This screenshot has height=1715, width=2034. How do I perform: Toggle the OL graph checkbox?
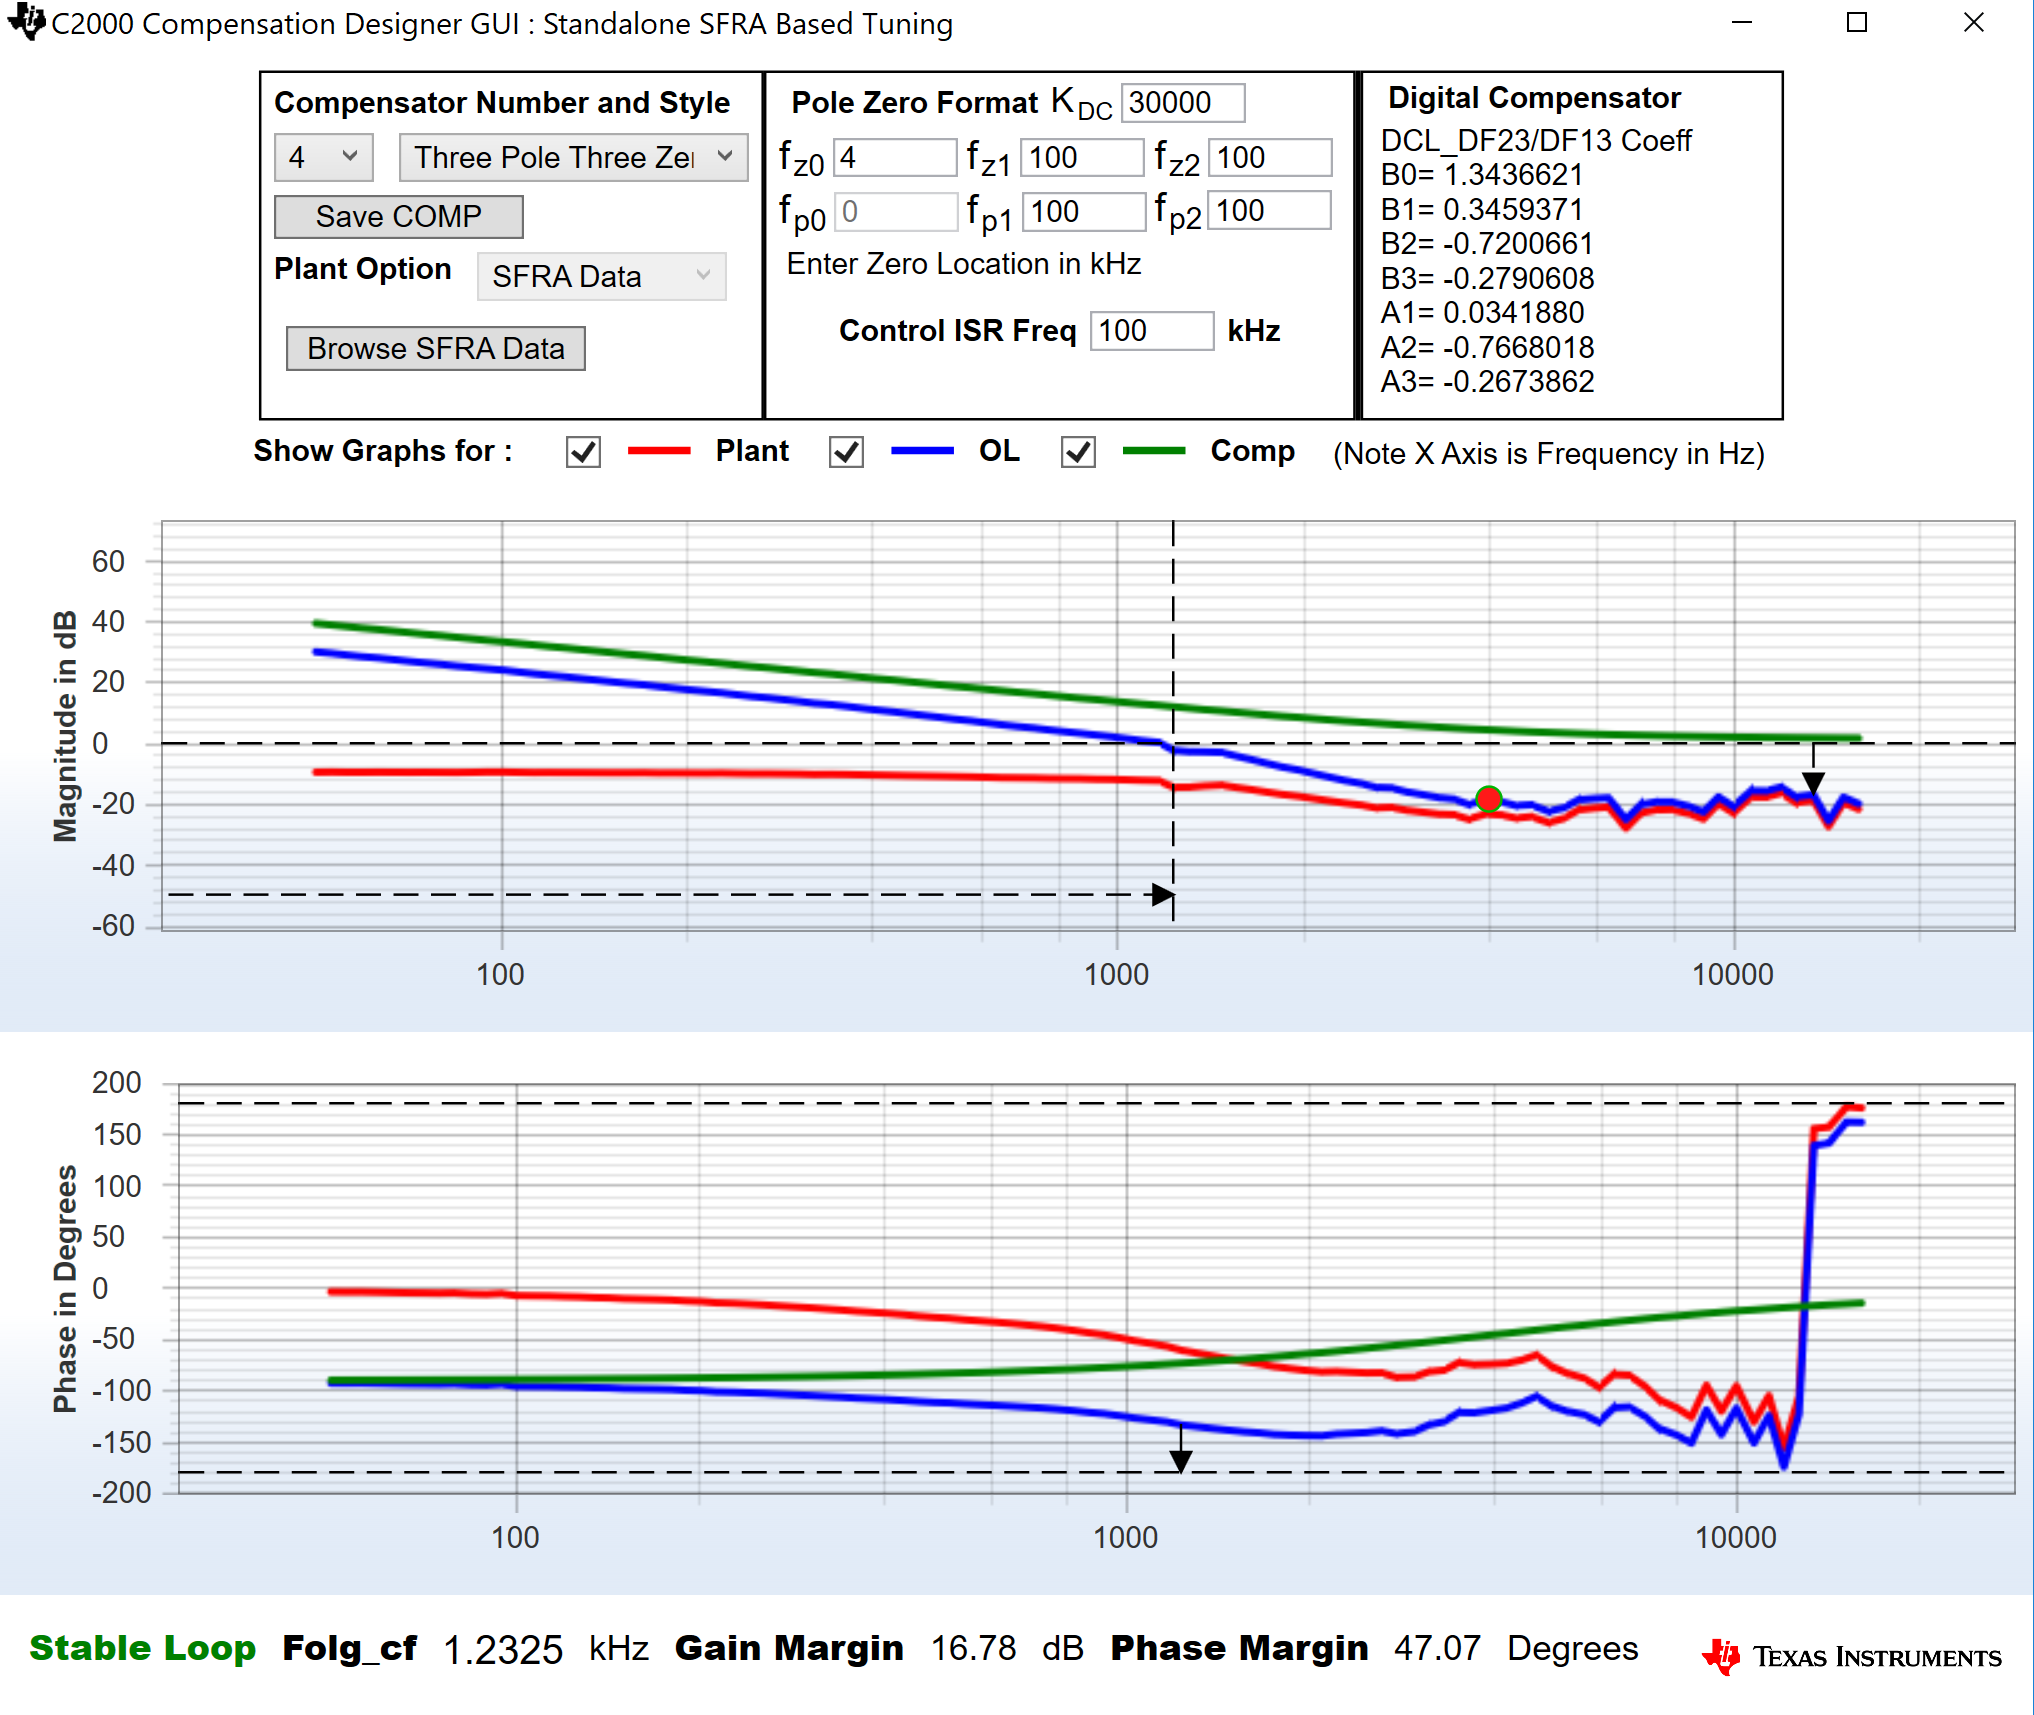pos(846,452)
